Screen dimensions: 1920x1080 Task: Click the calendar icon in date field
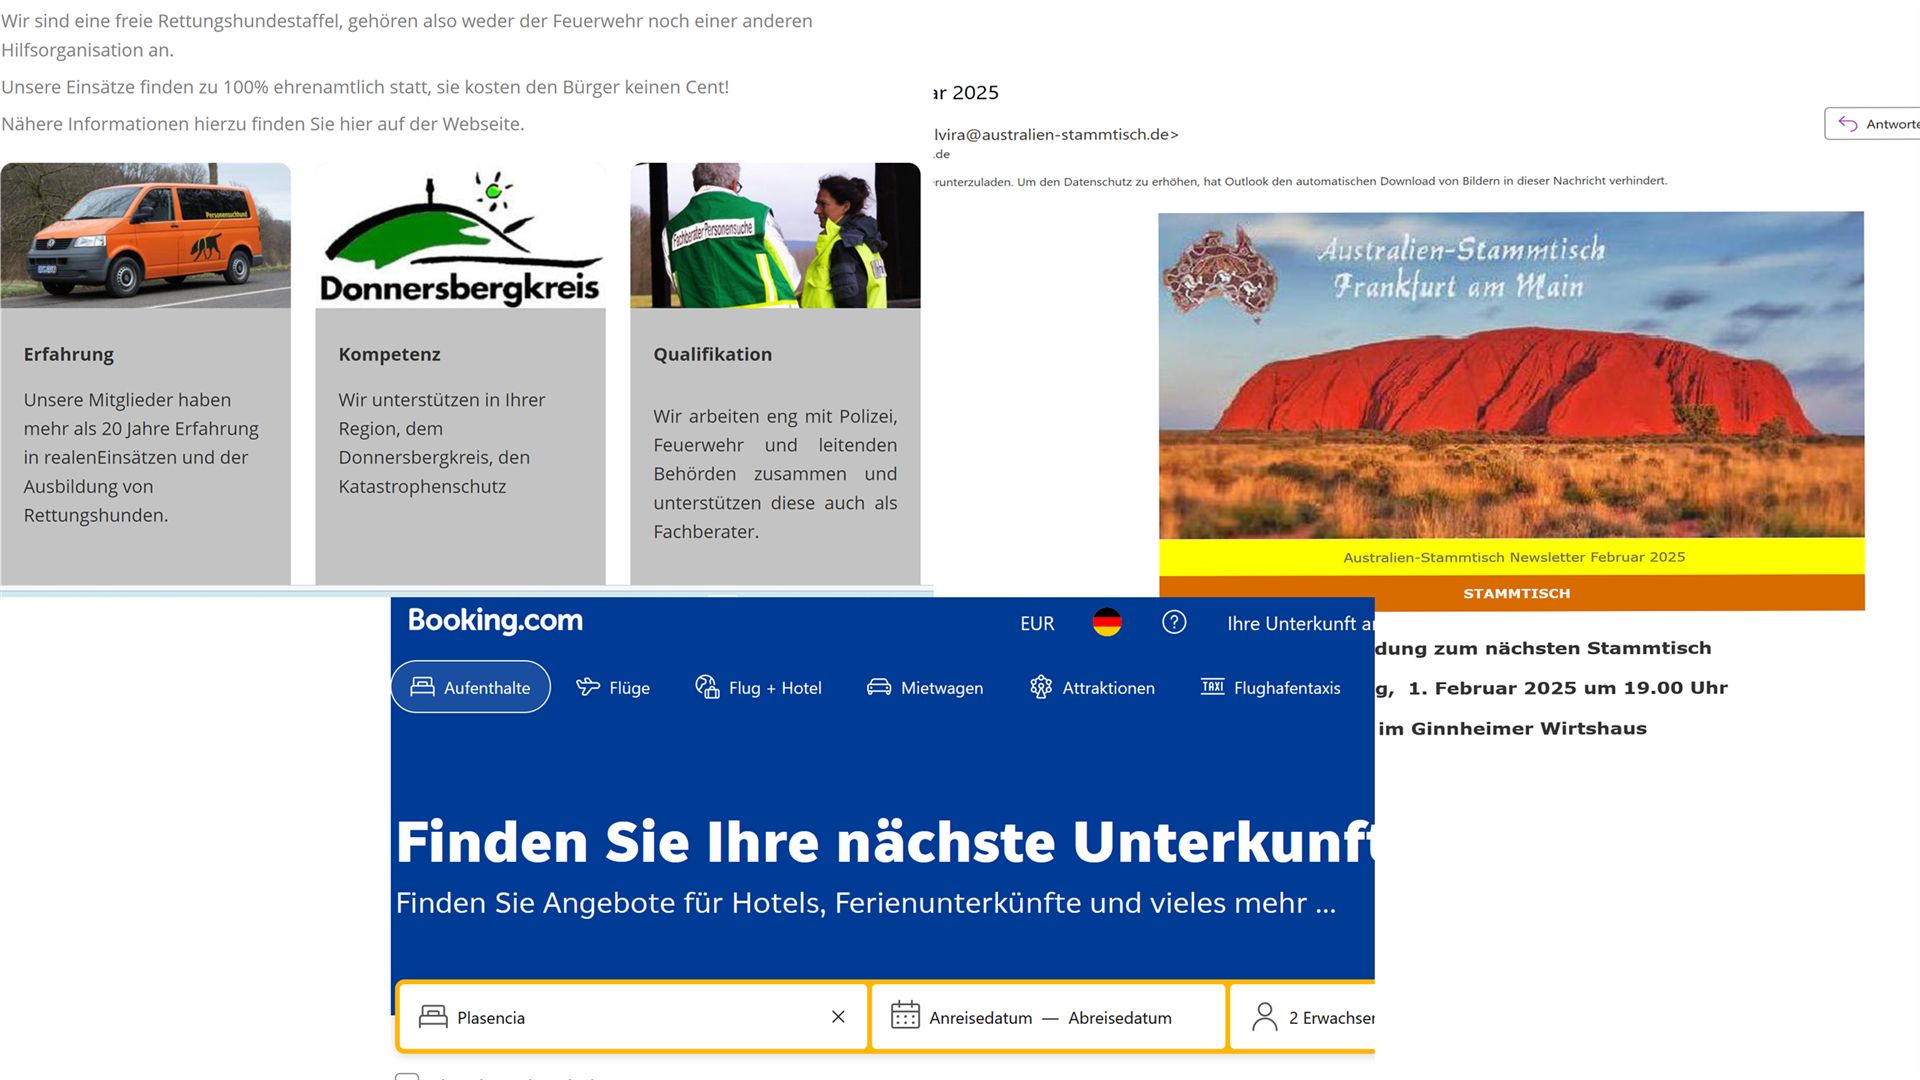(905, 1015)
